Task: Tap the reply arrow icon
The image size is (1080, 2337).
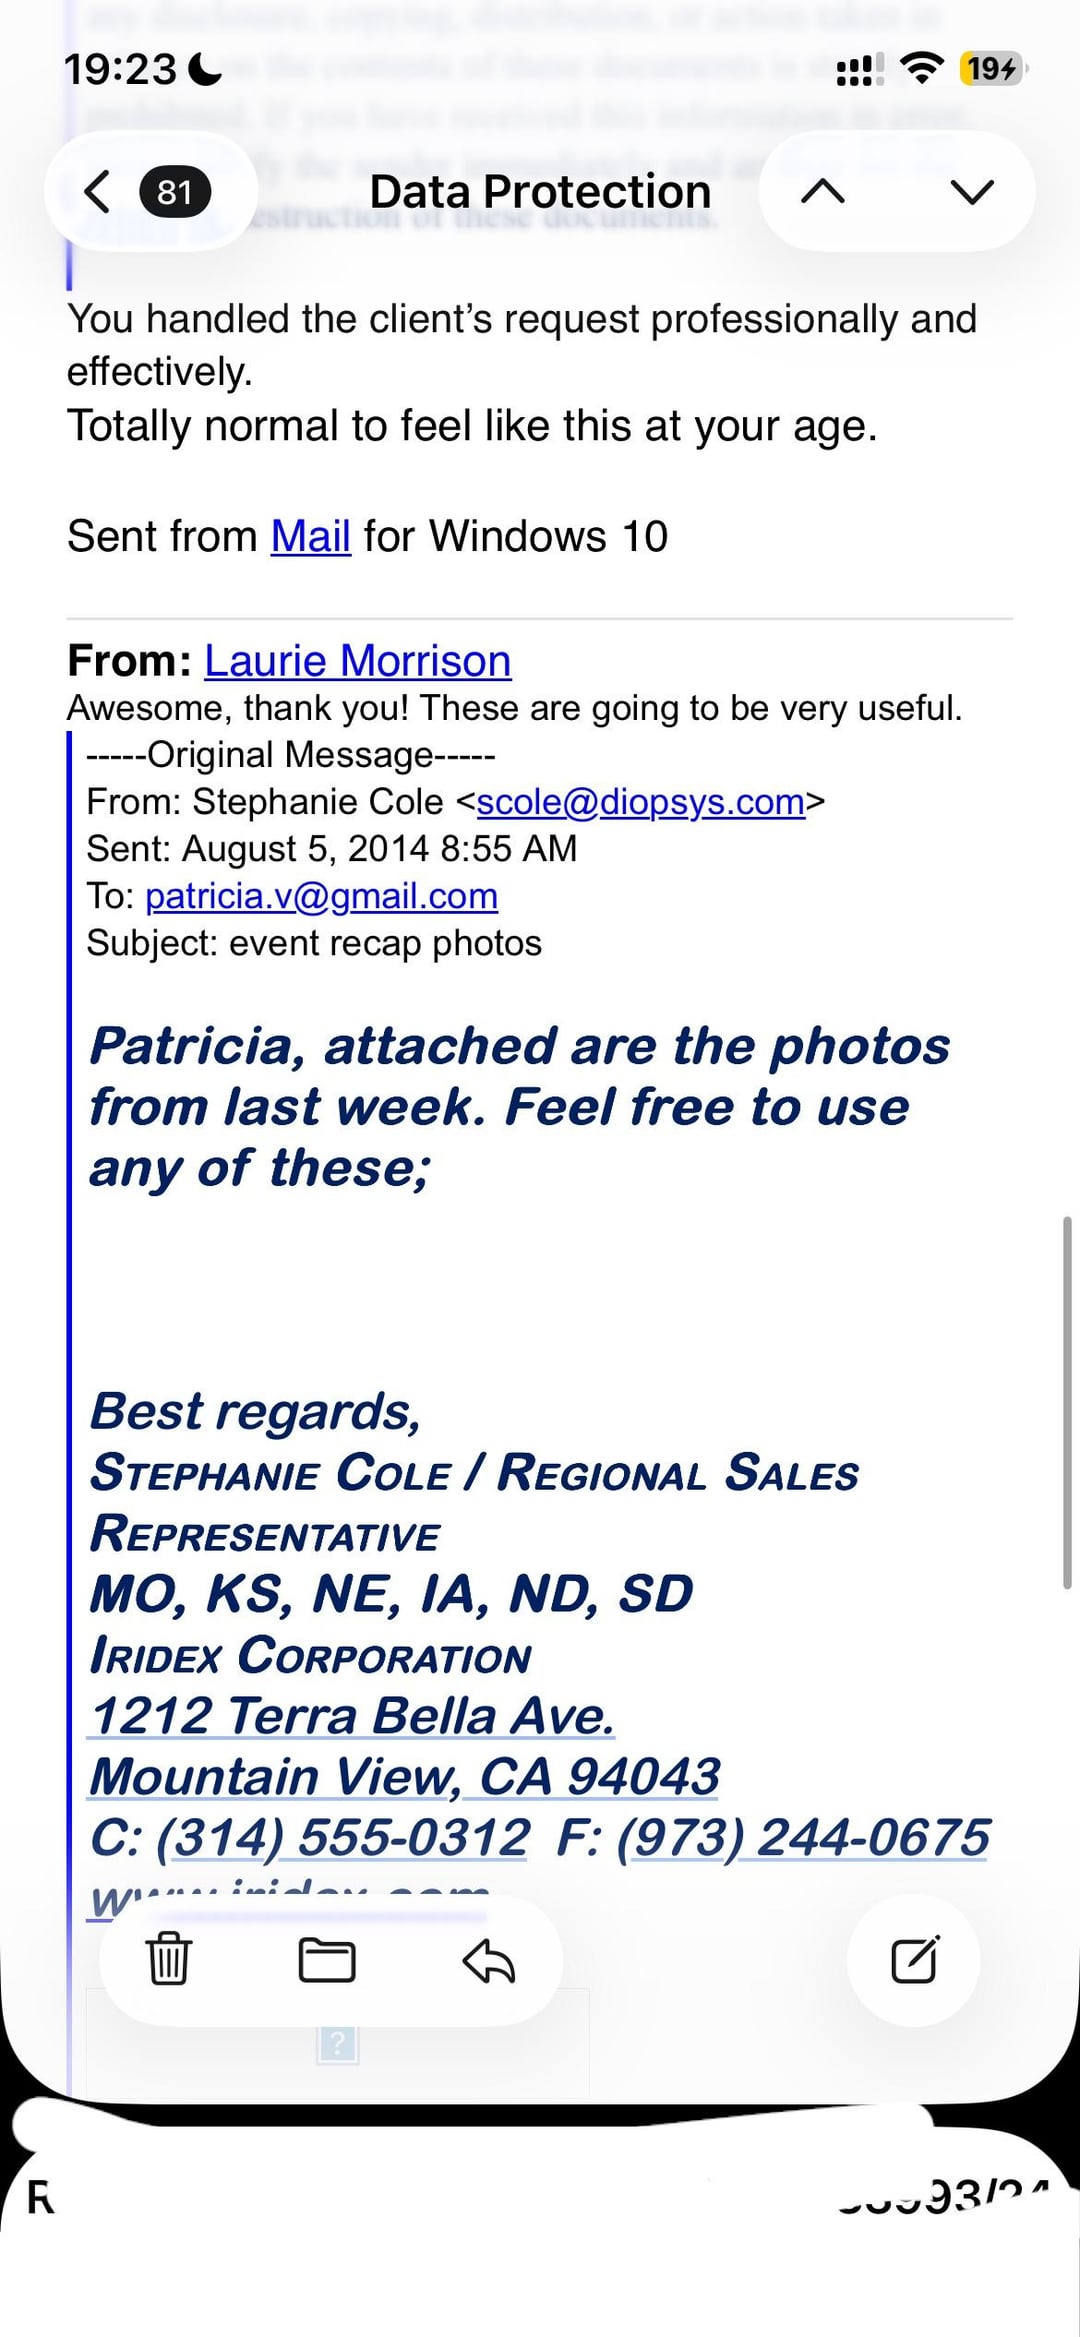Action: [x=488, y=1959]
